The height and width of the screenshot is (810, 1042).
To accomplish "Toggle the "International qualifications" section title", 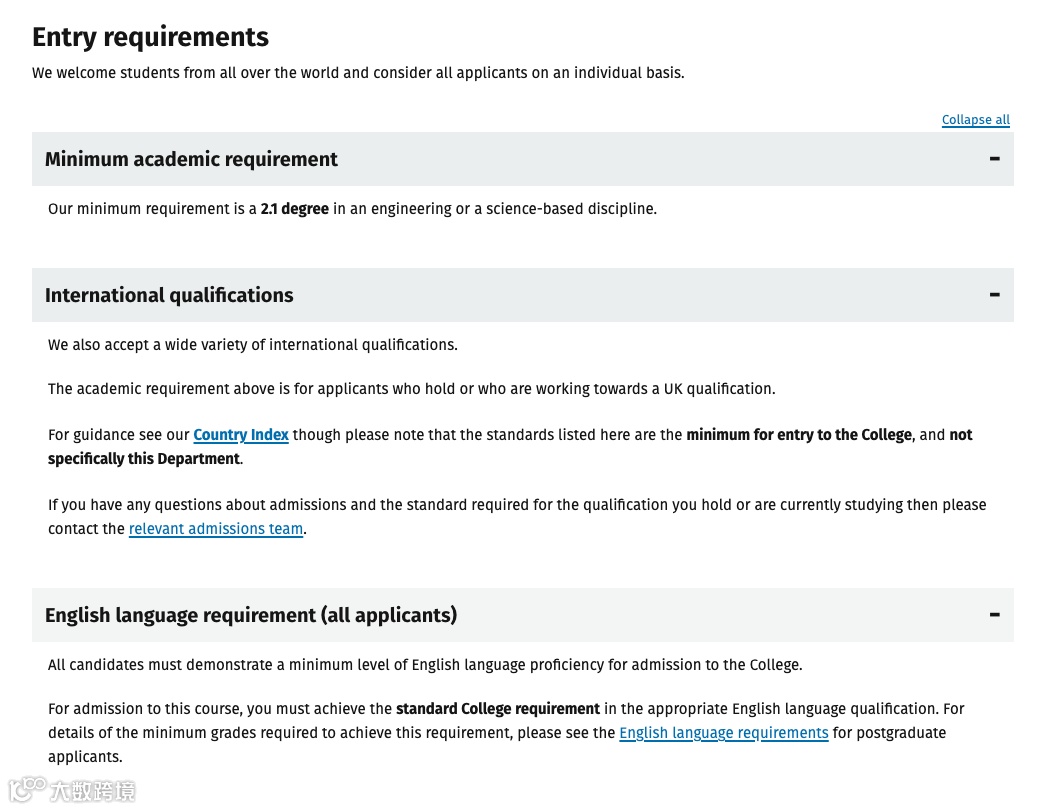I will pyautogui.click(x=169, y=295).
